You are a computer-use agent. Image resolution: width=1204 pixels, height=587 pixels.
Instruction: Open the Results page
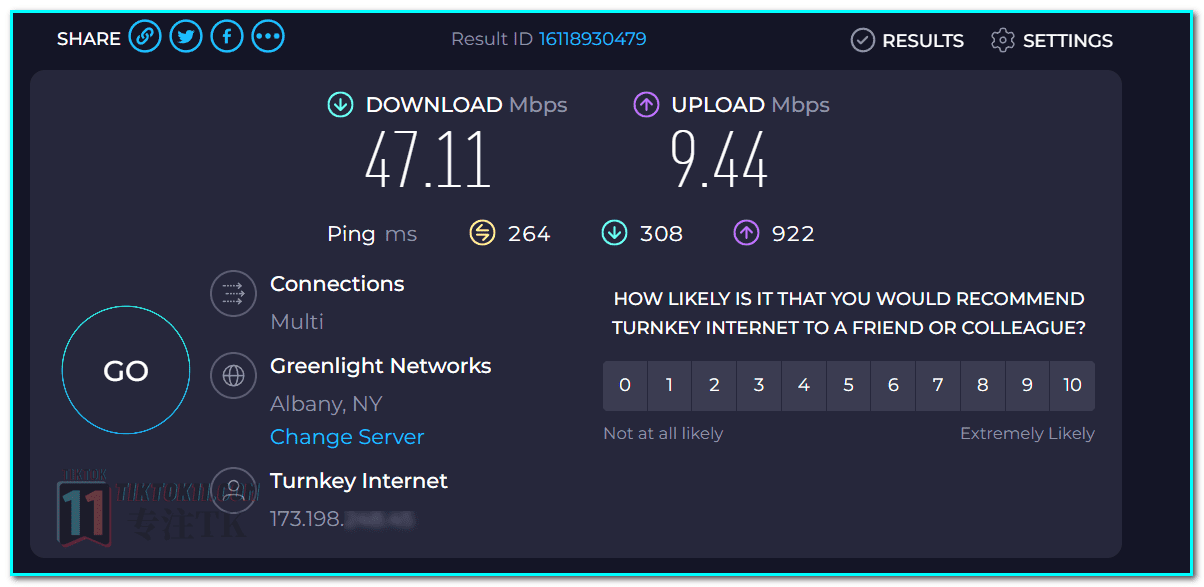point(907,40)
